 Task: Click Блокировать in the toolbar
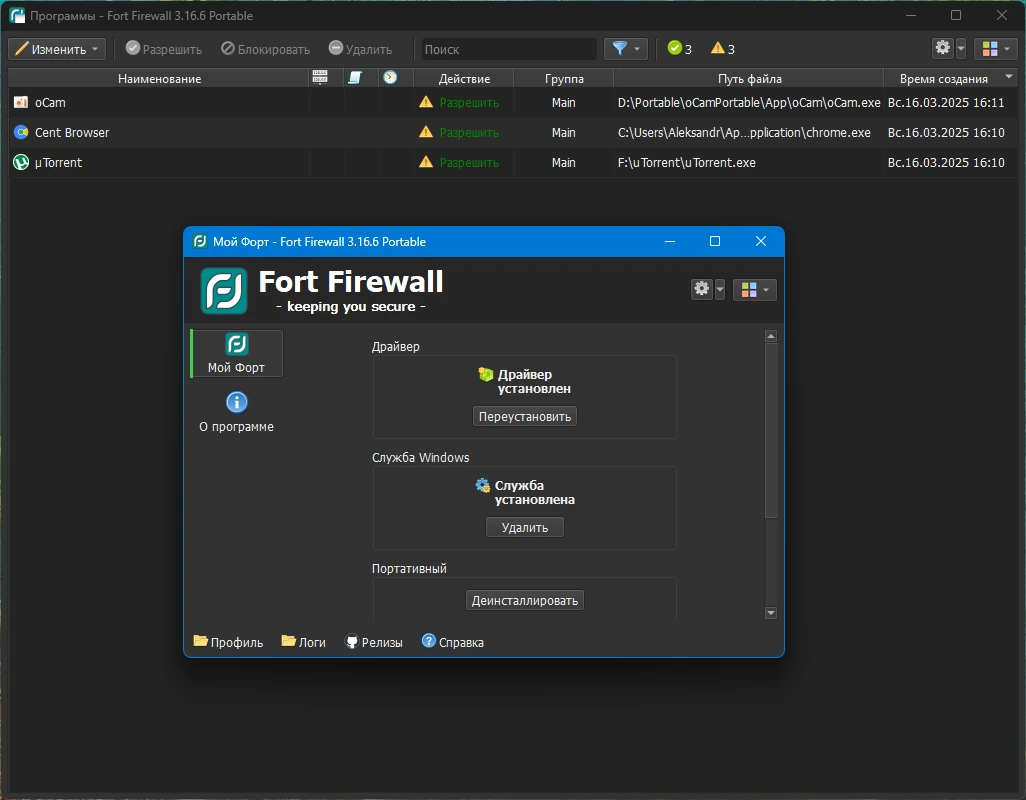(266, 49)
